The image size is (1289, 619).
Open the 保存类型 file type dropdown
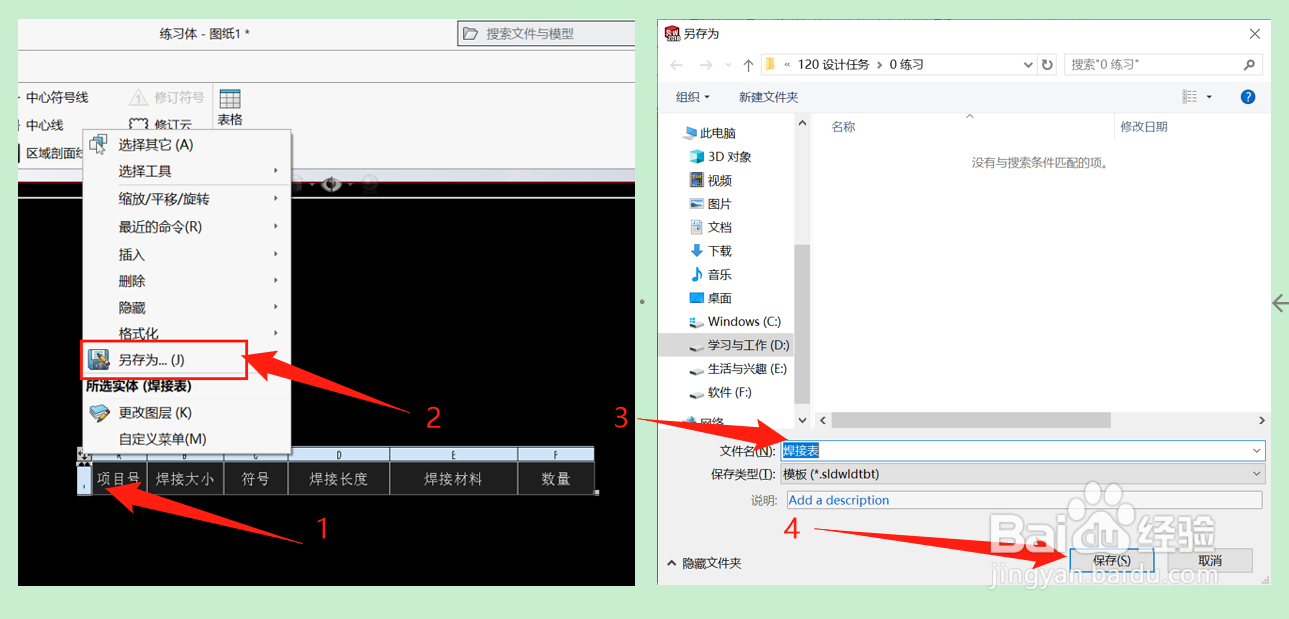[x=1256, y=474]
